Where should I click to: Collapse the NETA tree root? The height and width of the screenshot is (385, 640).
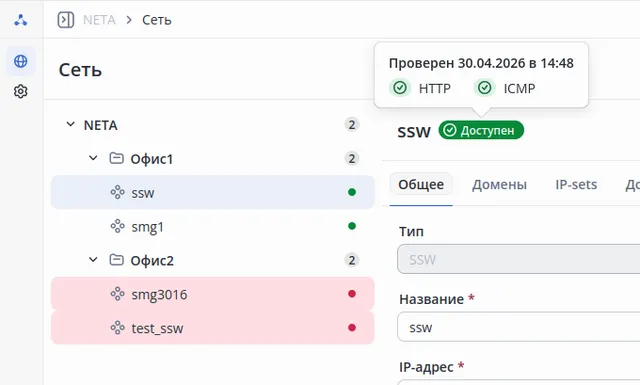(x=71, y=124)
